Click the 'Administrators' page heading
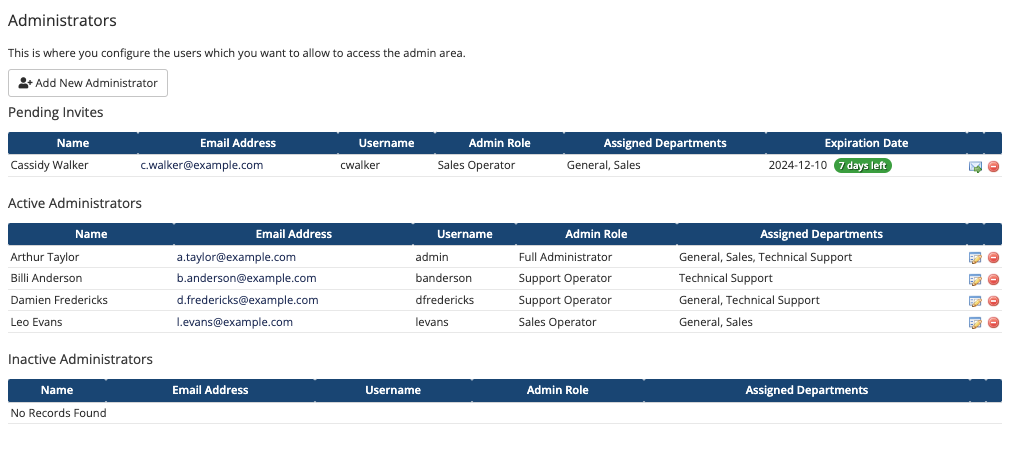This screenshot has width=1014, height=451. pyautogui.click(x=62, y=20)
